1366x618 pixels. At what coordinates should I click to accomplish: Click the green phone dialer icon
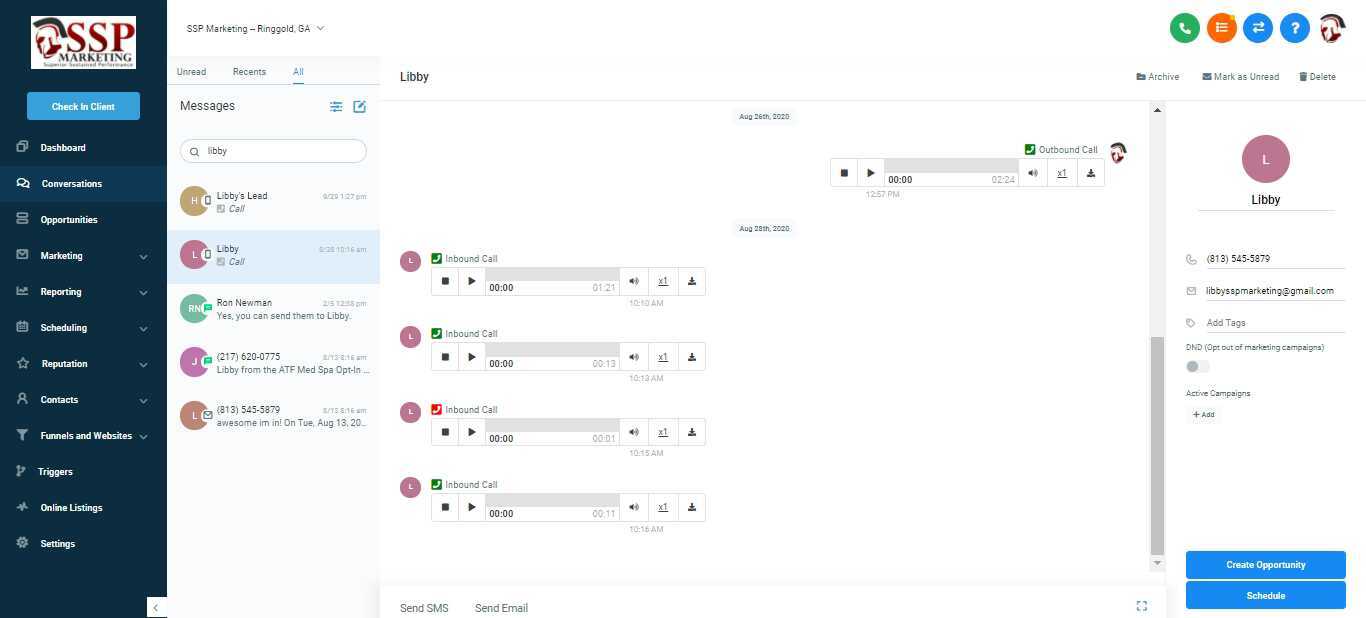[1185, 28]
